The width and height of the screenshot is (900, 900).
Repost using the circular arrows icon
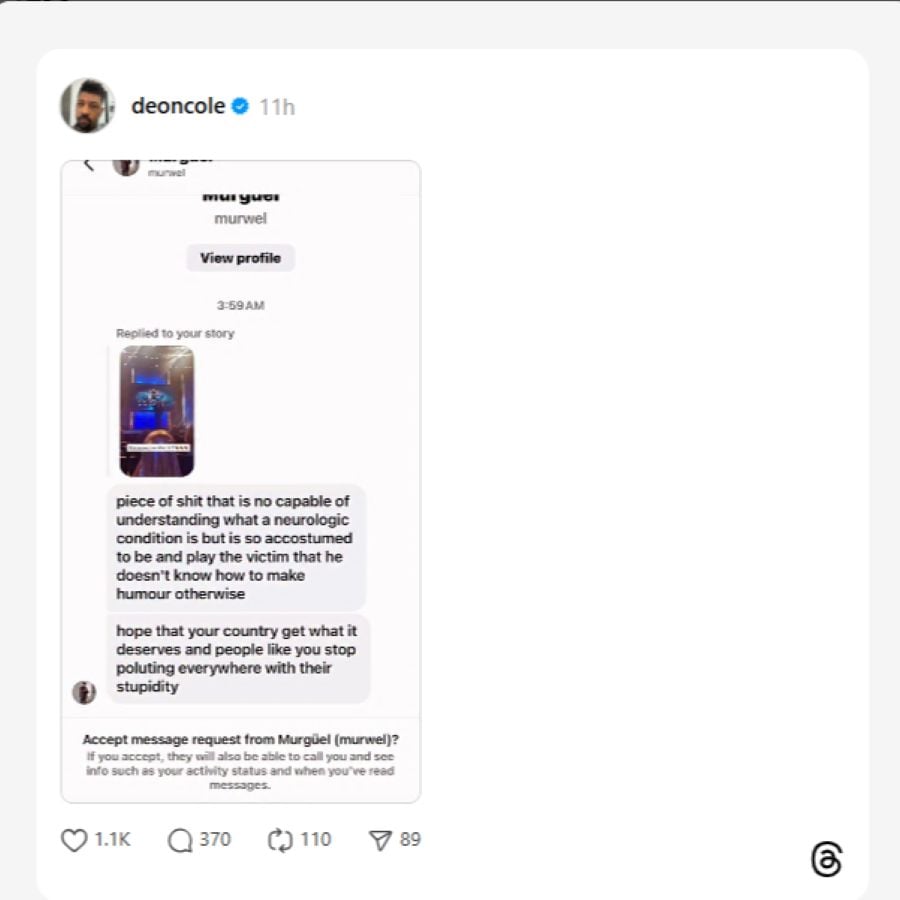click(x=281, y=840)
